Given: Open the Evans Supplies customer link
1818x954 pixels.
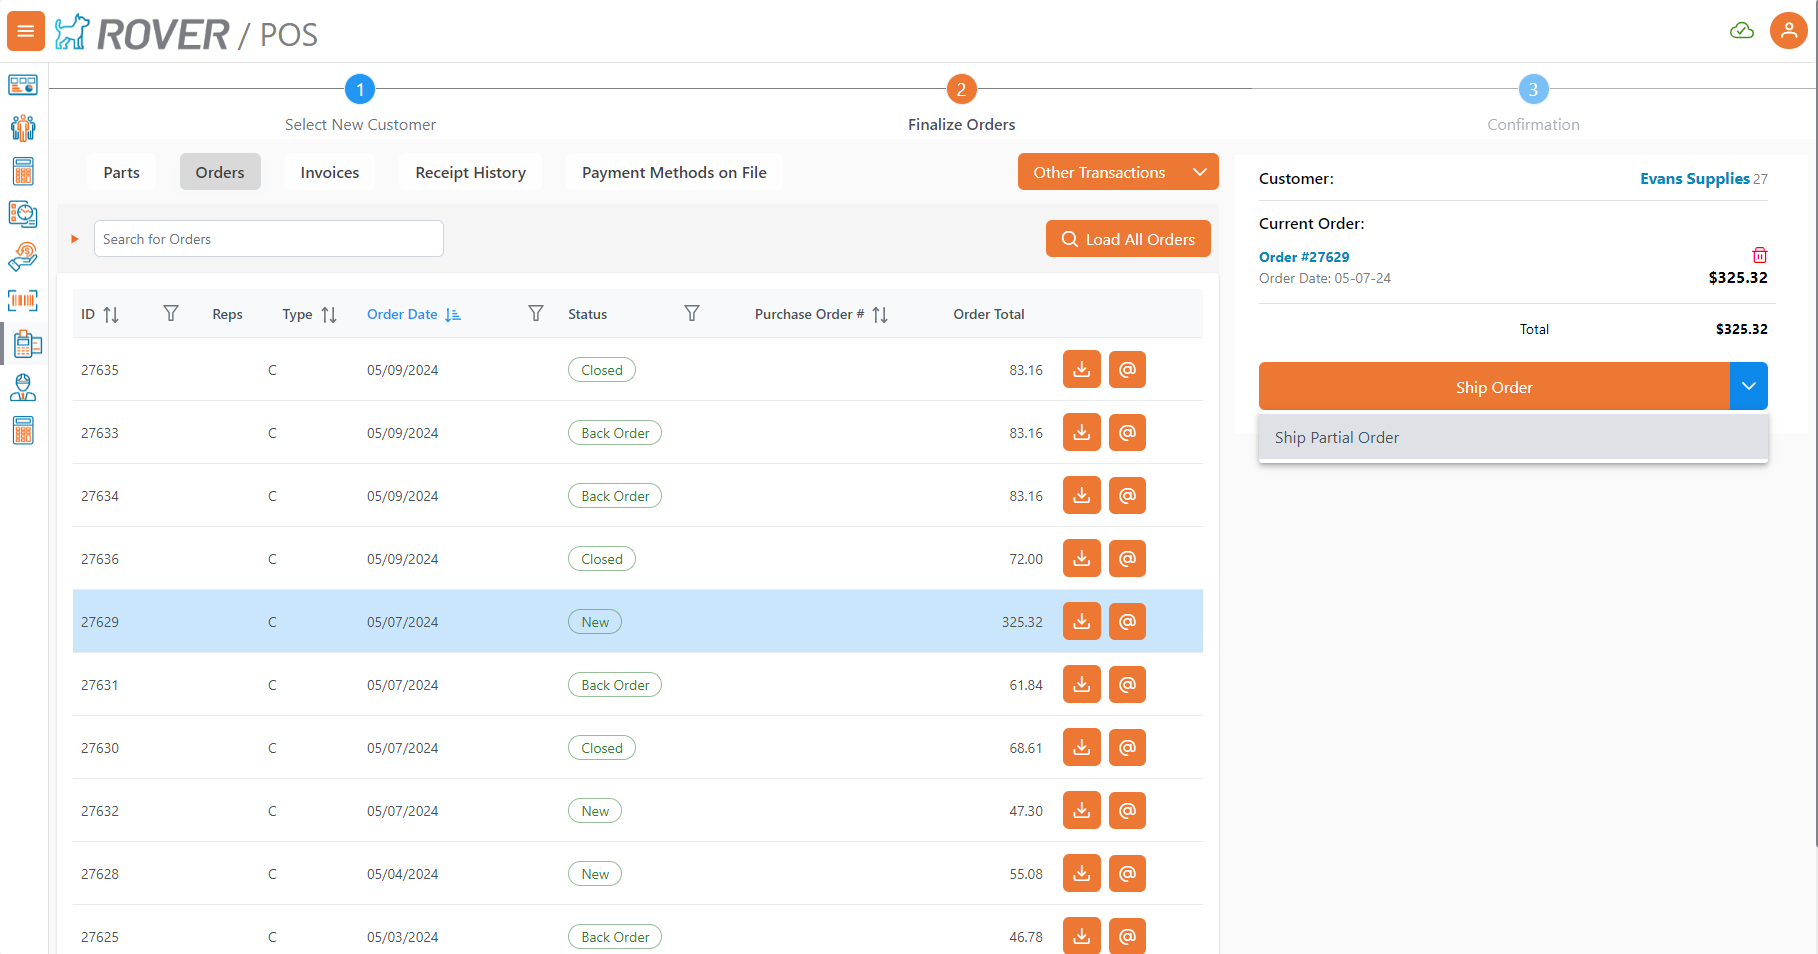Looking at the screenshot, I should tap(1694, 179).
